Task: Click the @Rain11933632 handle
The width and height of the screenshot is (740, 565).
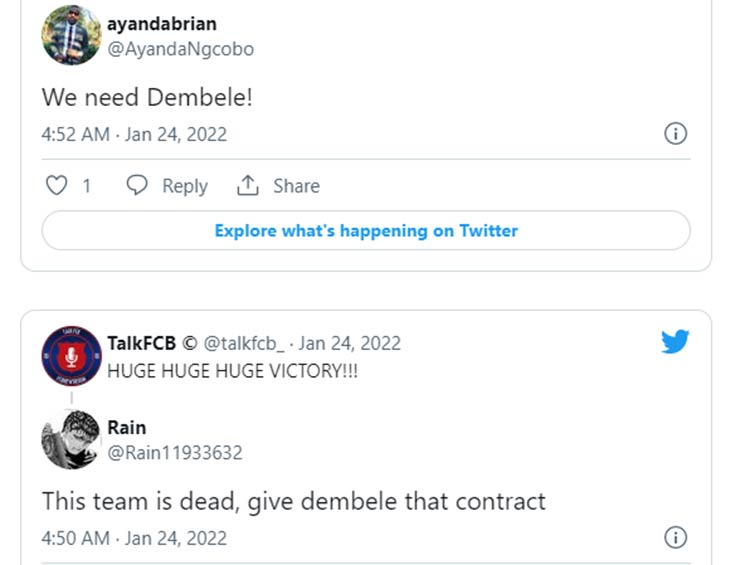Action: click(x=175, y=453)
